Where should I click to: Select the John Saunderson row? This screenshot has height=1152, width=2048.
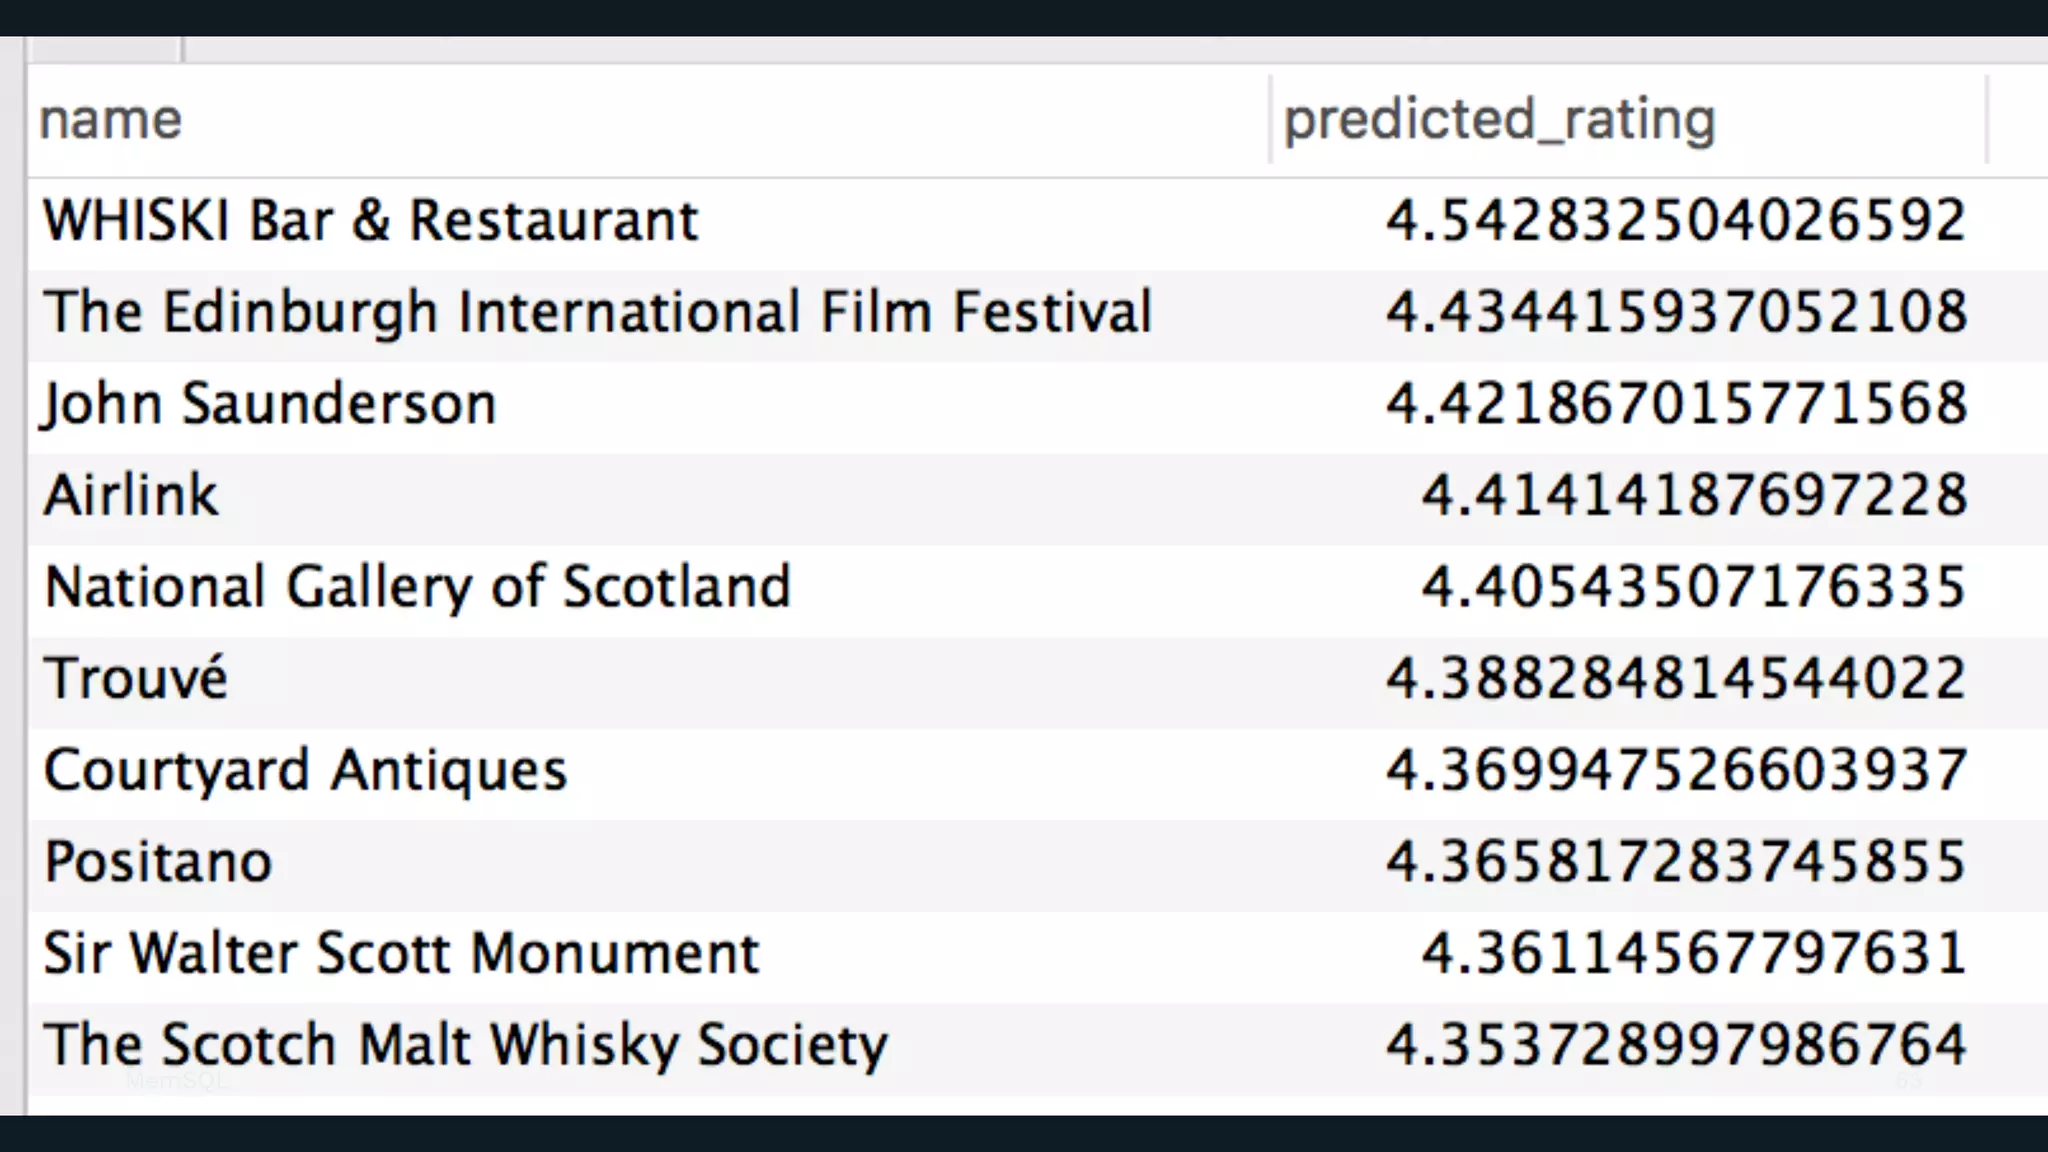pyautogui.click(x=269, y=404)
